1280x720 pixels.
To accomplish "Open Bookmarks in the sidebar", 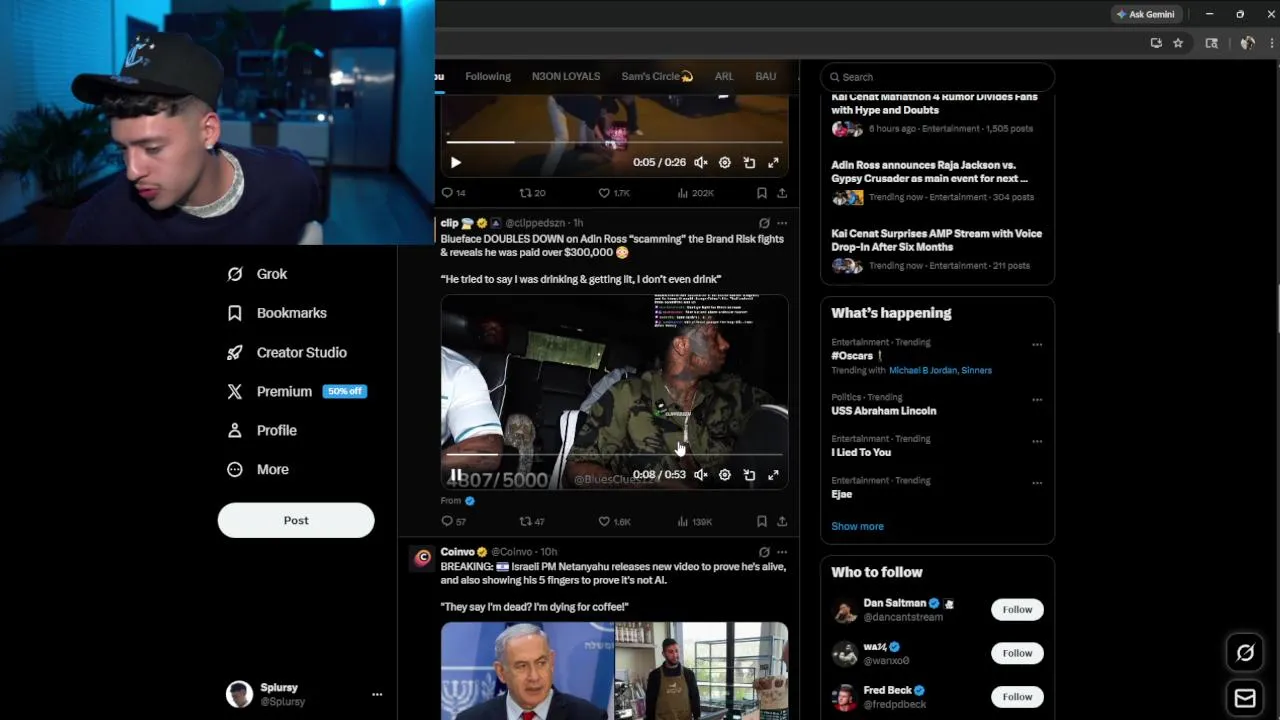I will pyautogui.click(x=277, y=313).
